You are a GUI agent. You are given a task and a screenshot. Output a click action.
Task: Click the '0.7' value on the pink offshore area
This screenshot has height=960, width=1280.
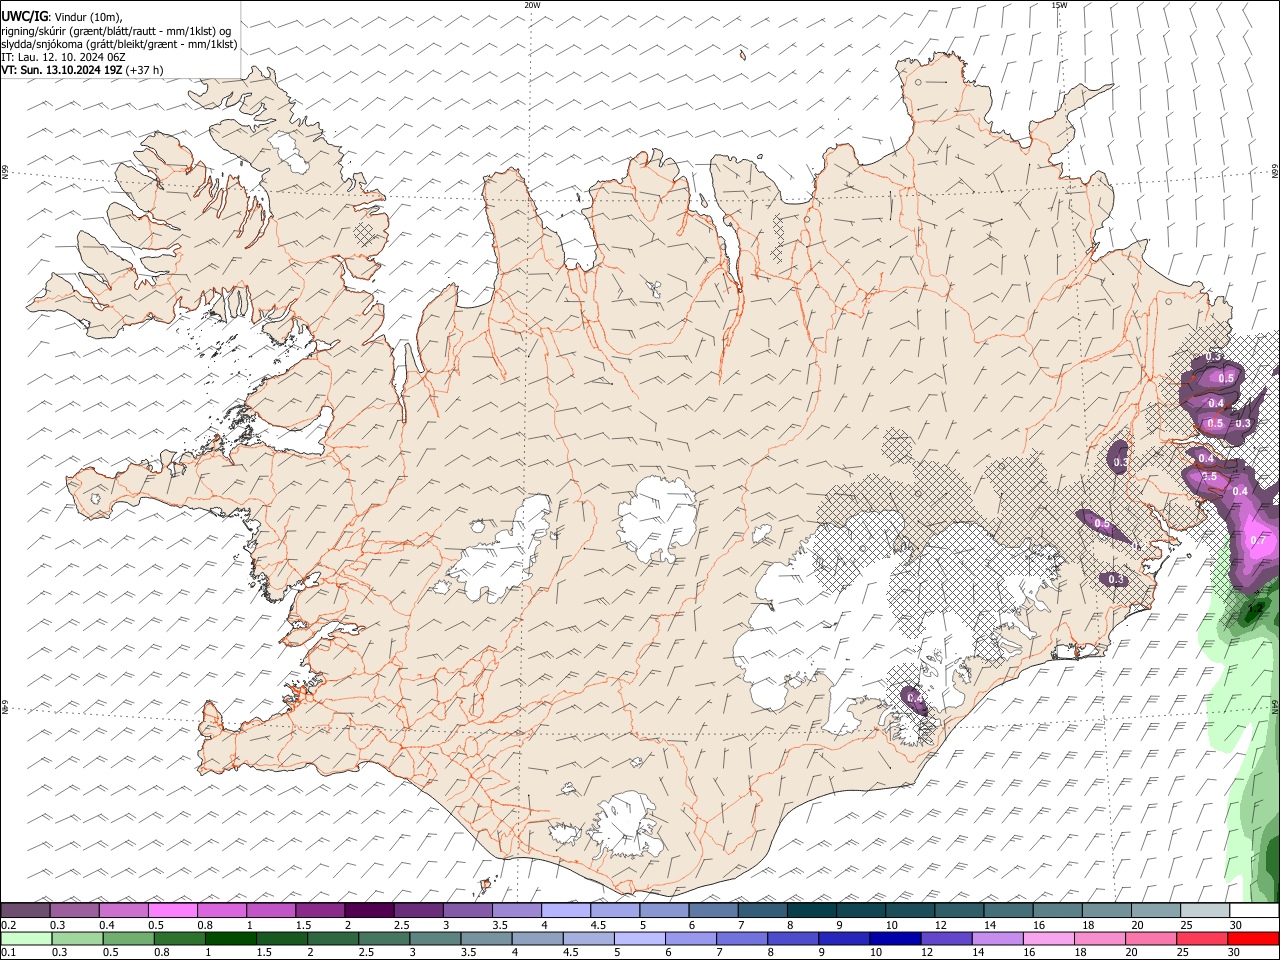pyautogui.click(x=1258, y=540)
